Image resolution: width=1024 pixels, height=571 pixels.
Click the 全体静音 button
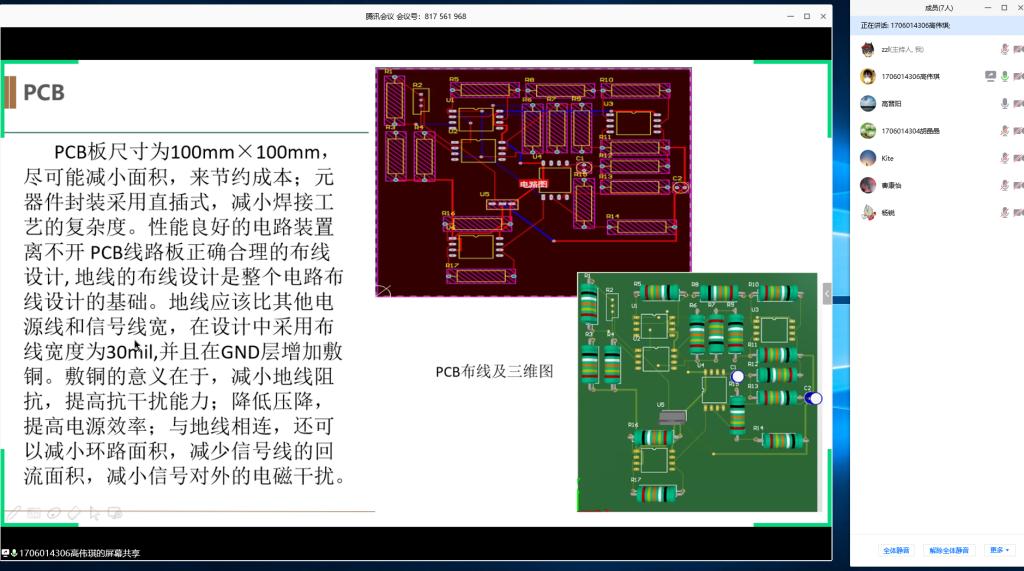[896, 550]
